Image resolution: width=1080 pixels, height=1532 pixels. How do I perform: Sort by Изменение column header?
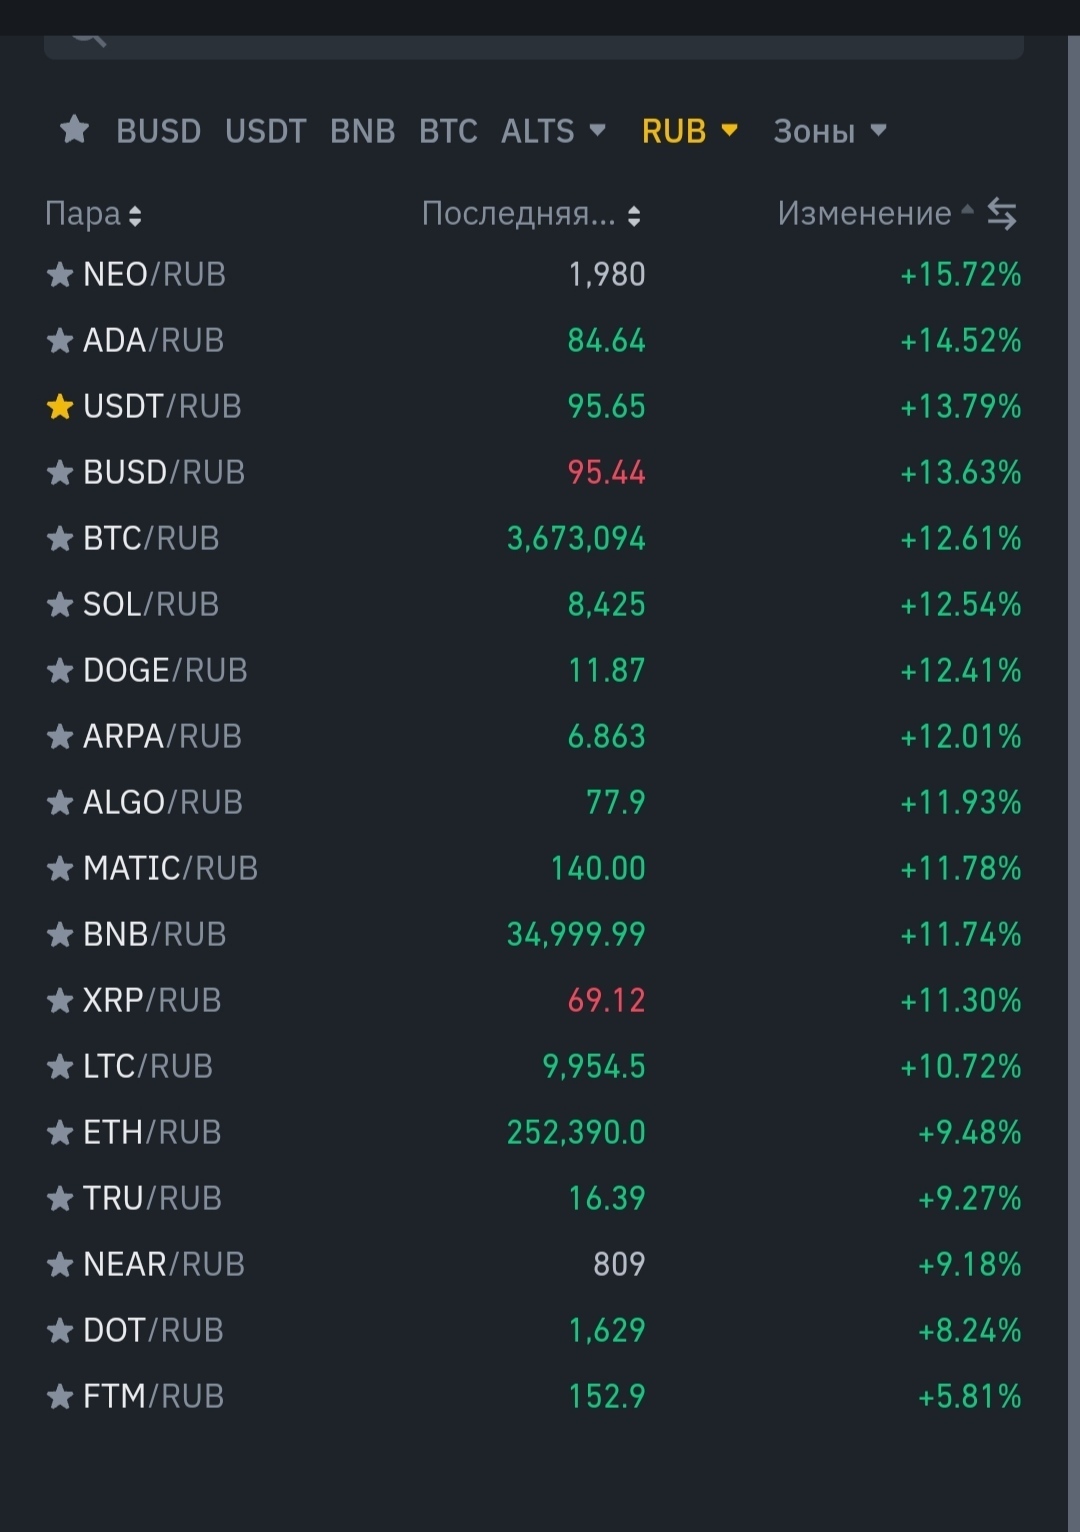coord(864,213)
